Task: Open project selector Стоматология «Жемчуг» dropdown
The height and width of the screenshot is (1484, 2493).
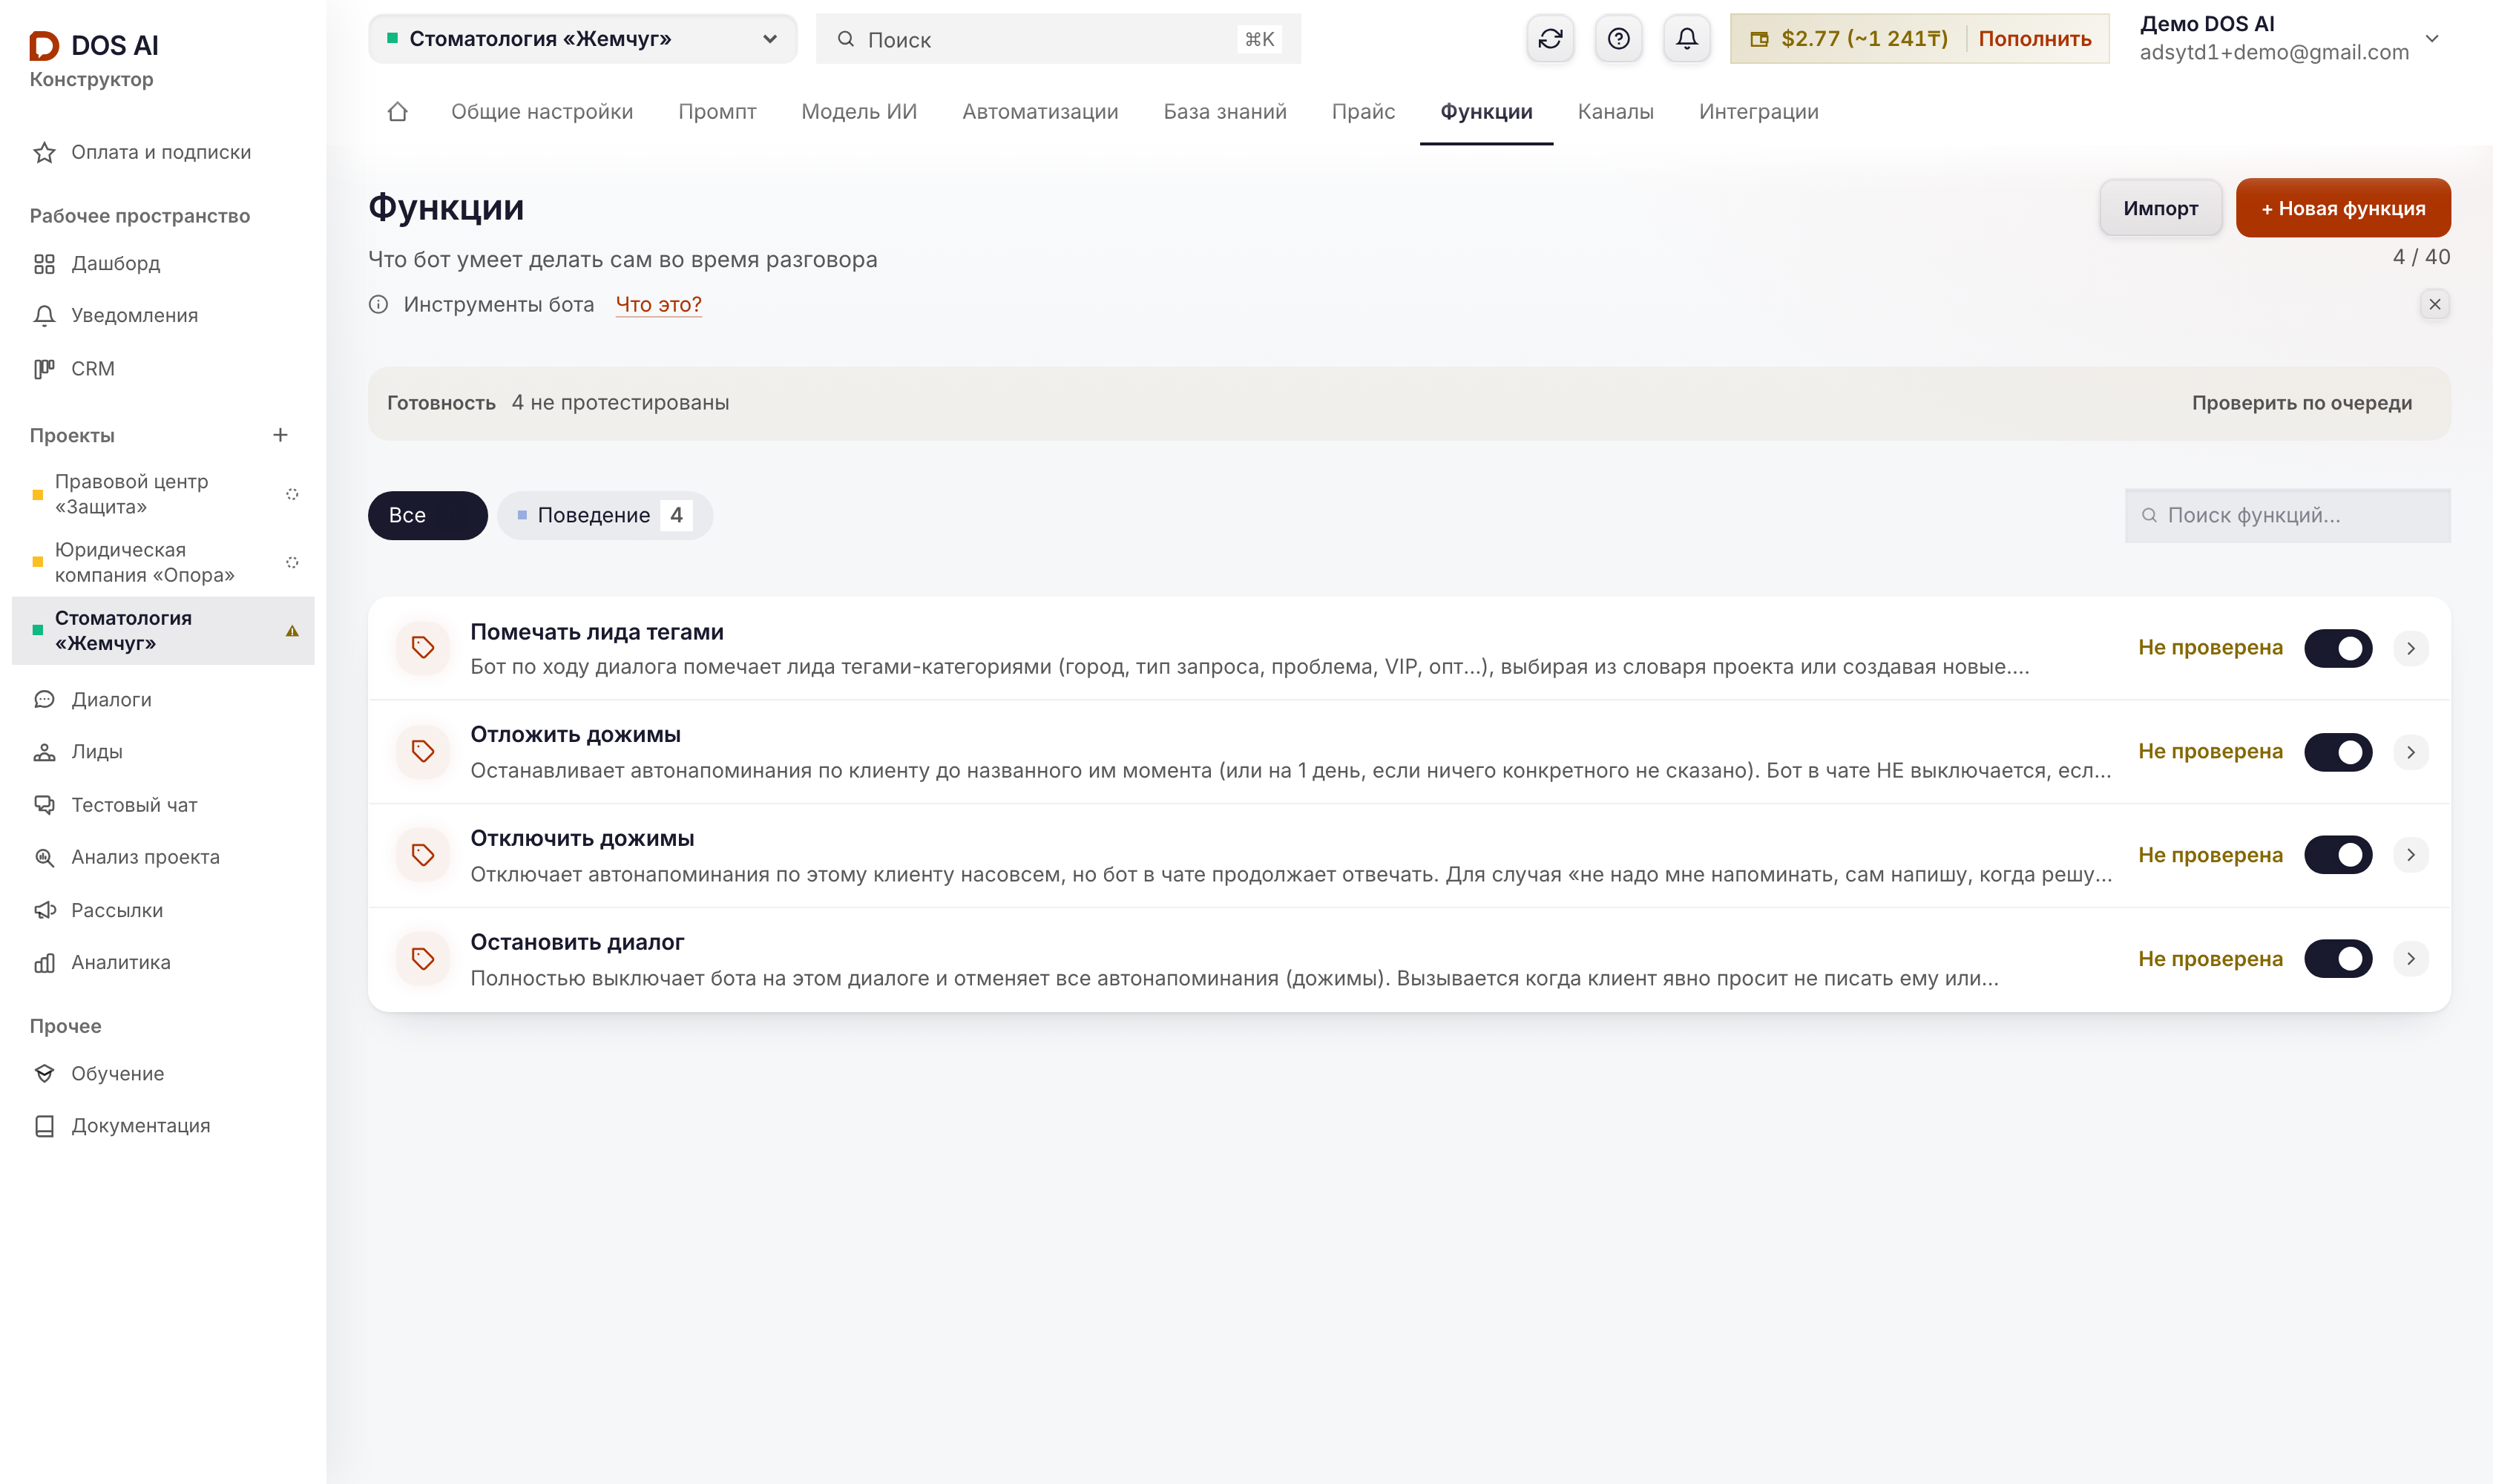Action: tap(582, 39)
